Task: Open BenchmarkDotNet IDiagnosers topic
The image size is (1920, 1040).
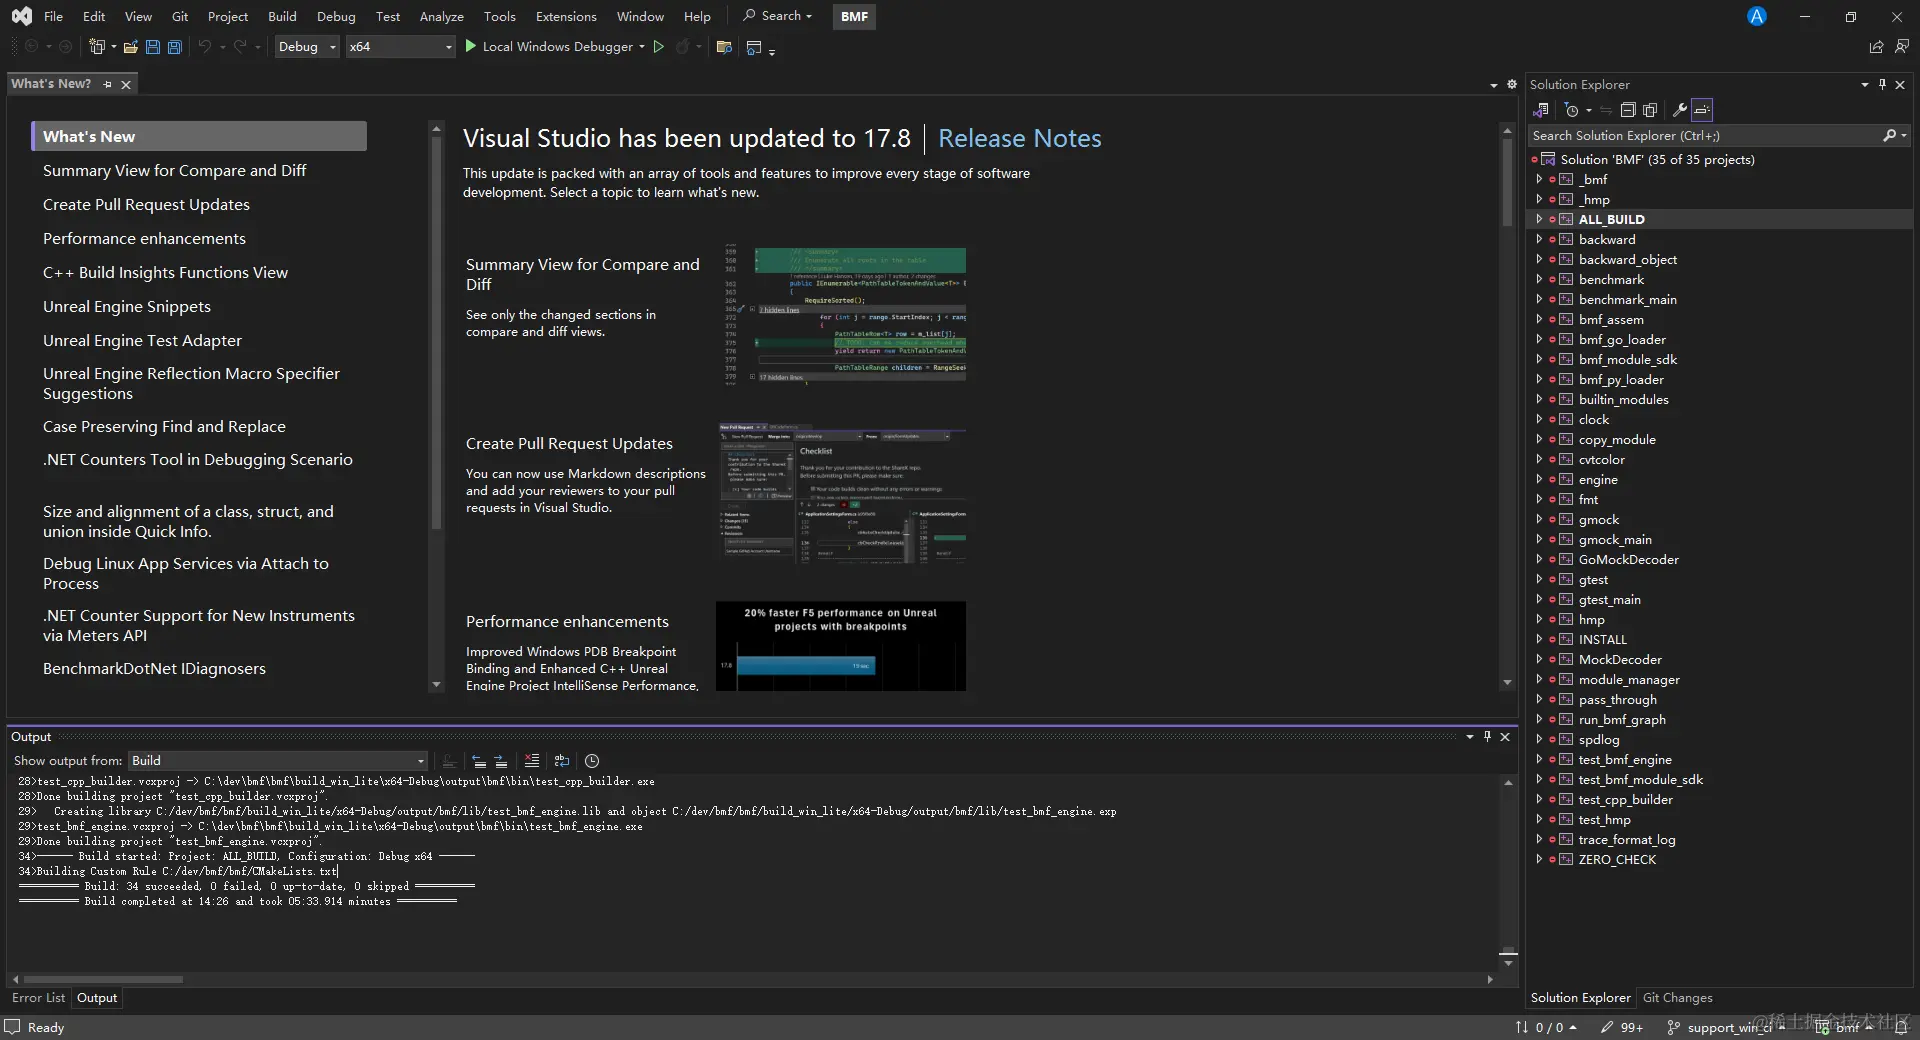Action: click(x=154, y=668)
